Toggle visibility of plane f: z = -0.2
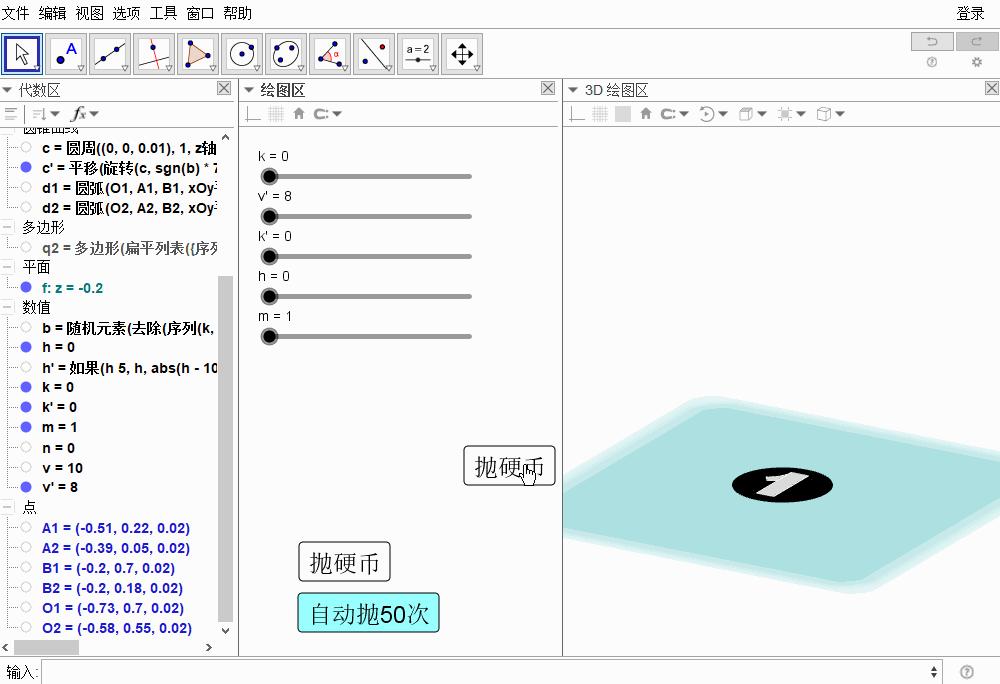This screenshot has height=684, width=1000. 26,287
